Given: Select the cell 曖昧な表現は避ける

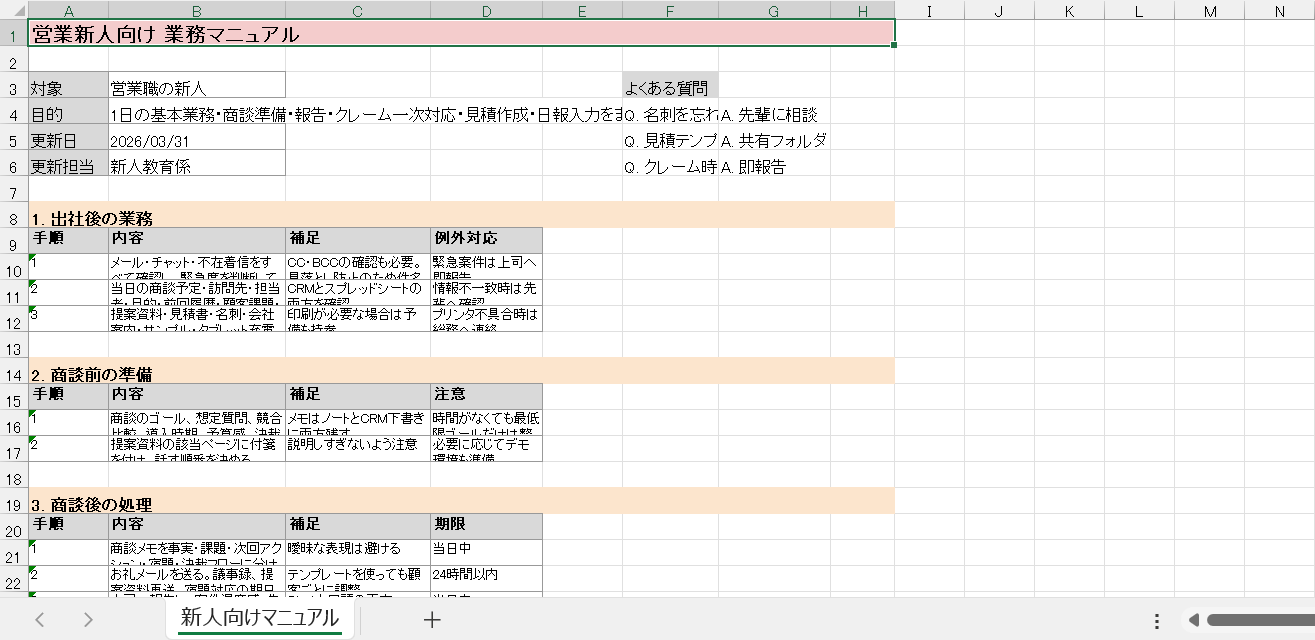Looking at the screenshot, I should [357, 553].
